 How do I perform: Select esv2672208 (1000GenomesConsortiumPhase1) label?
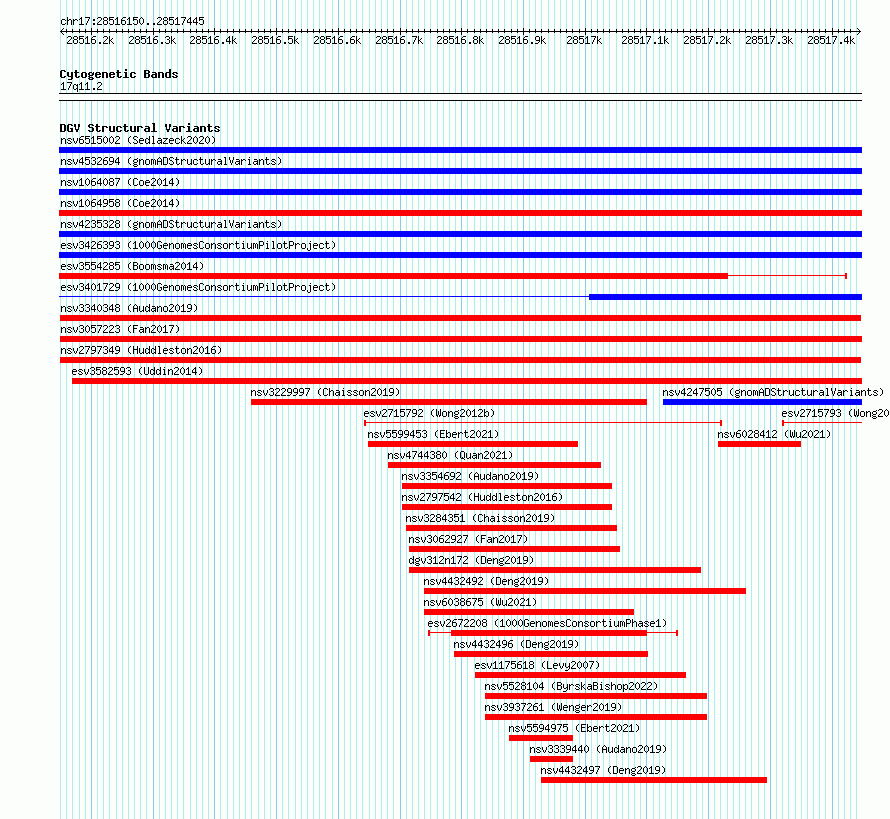547,623
